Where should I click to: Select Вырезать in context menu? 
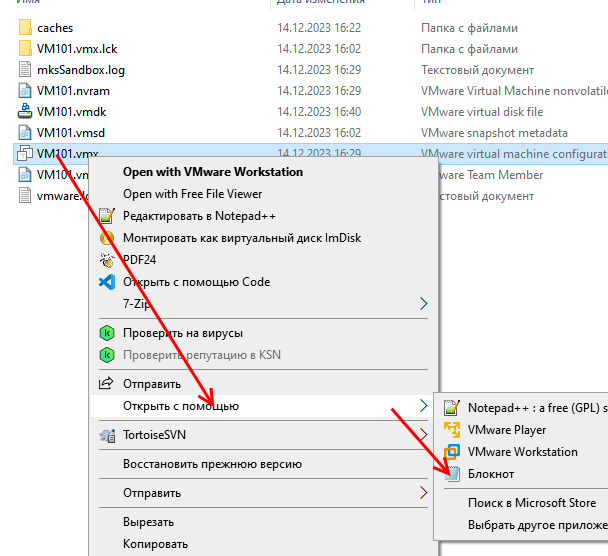(x=149, y=522)
